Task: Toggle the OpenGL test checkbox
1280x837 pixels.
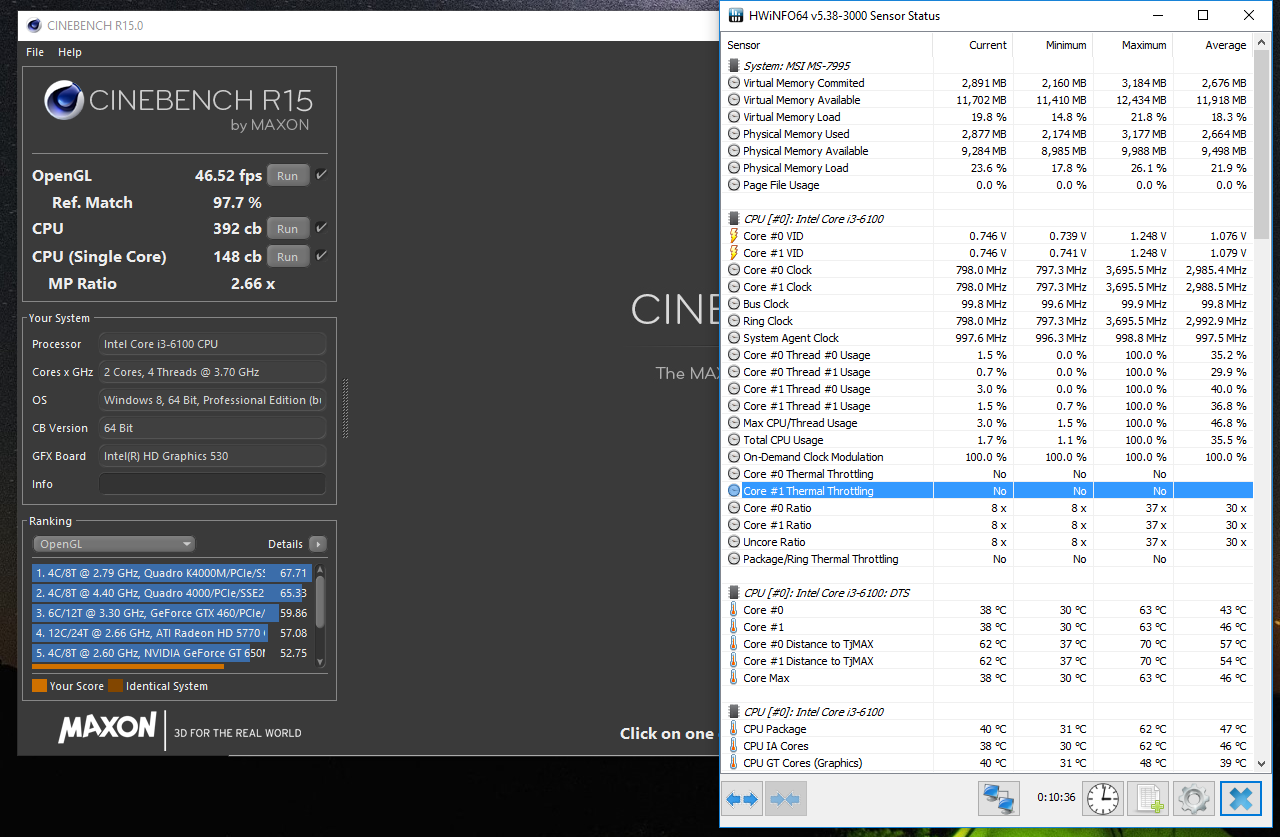Action: (322, 175)
